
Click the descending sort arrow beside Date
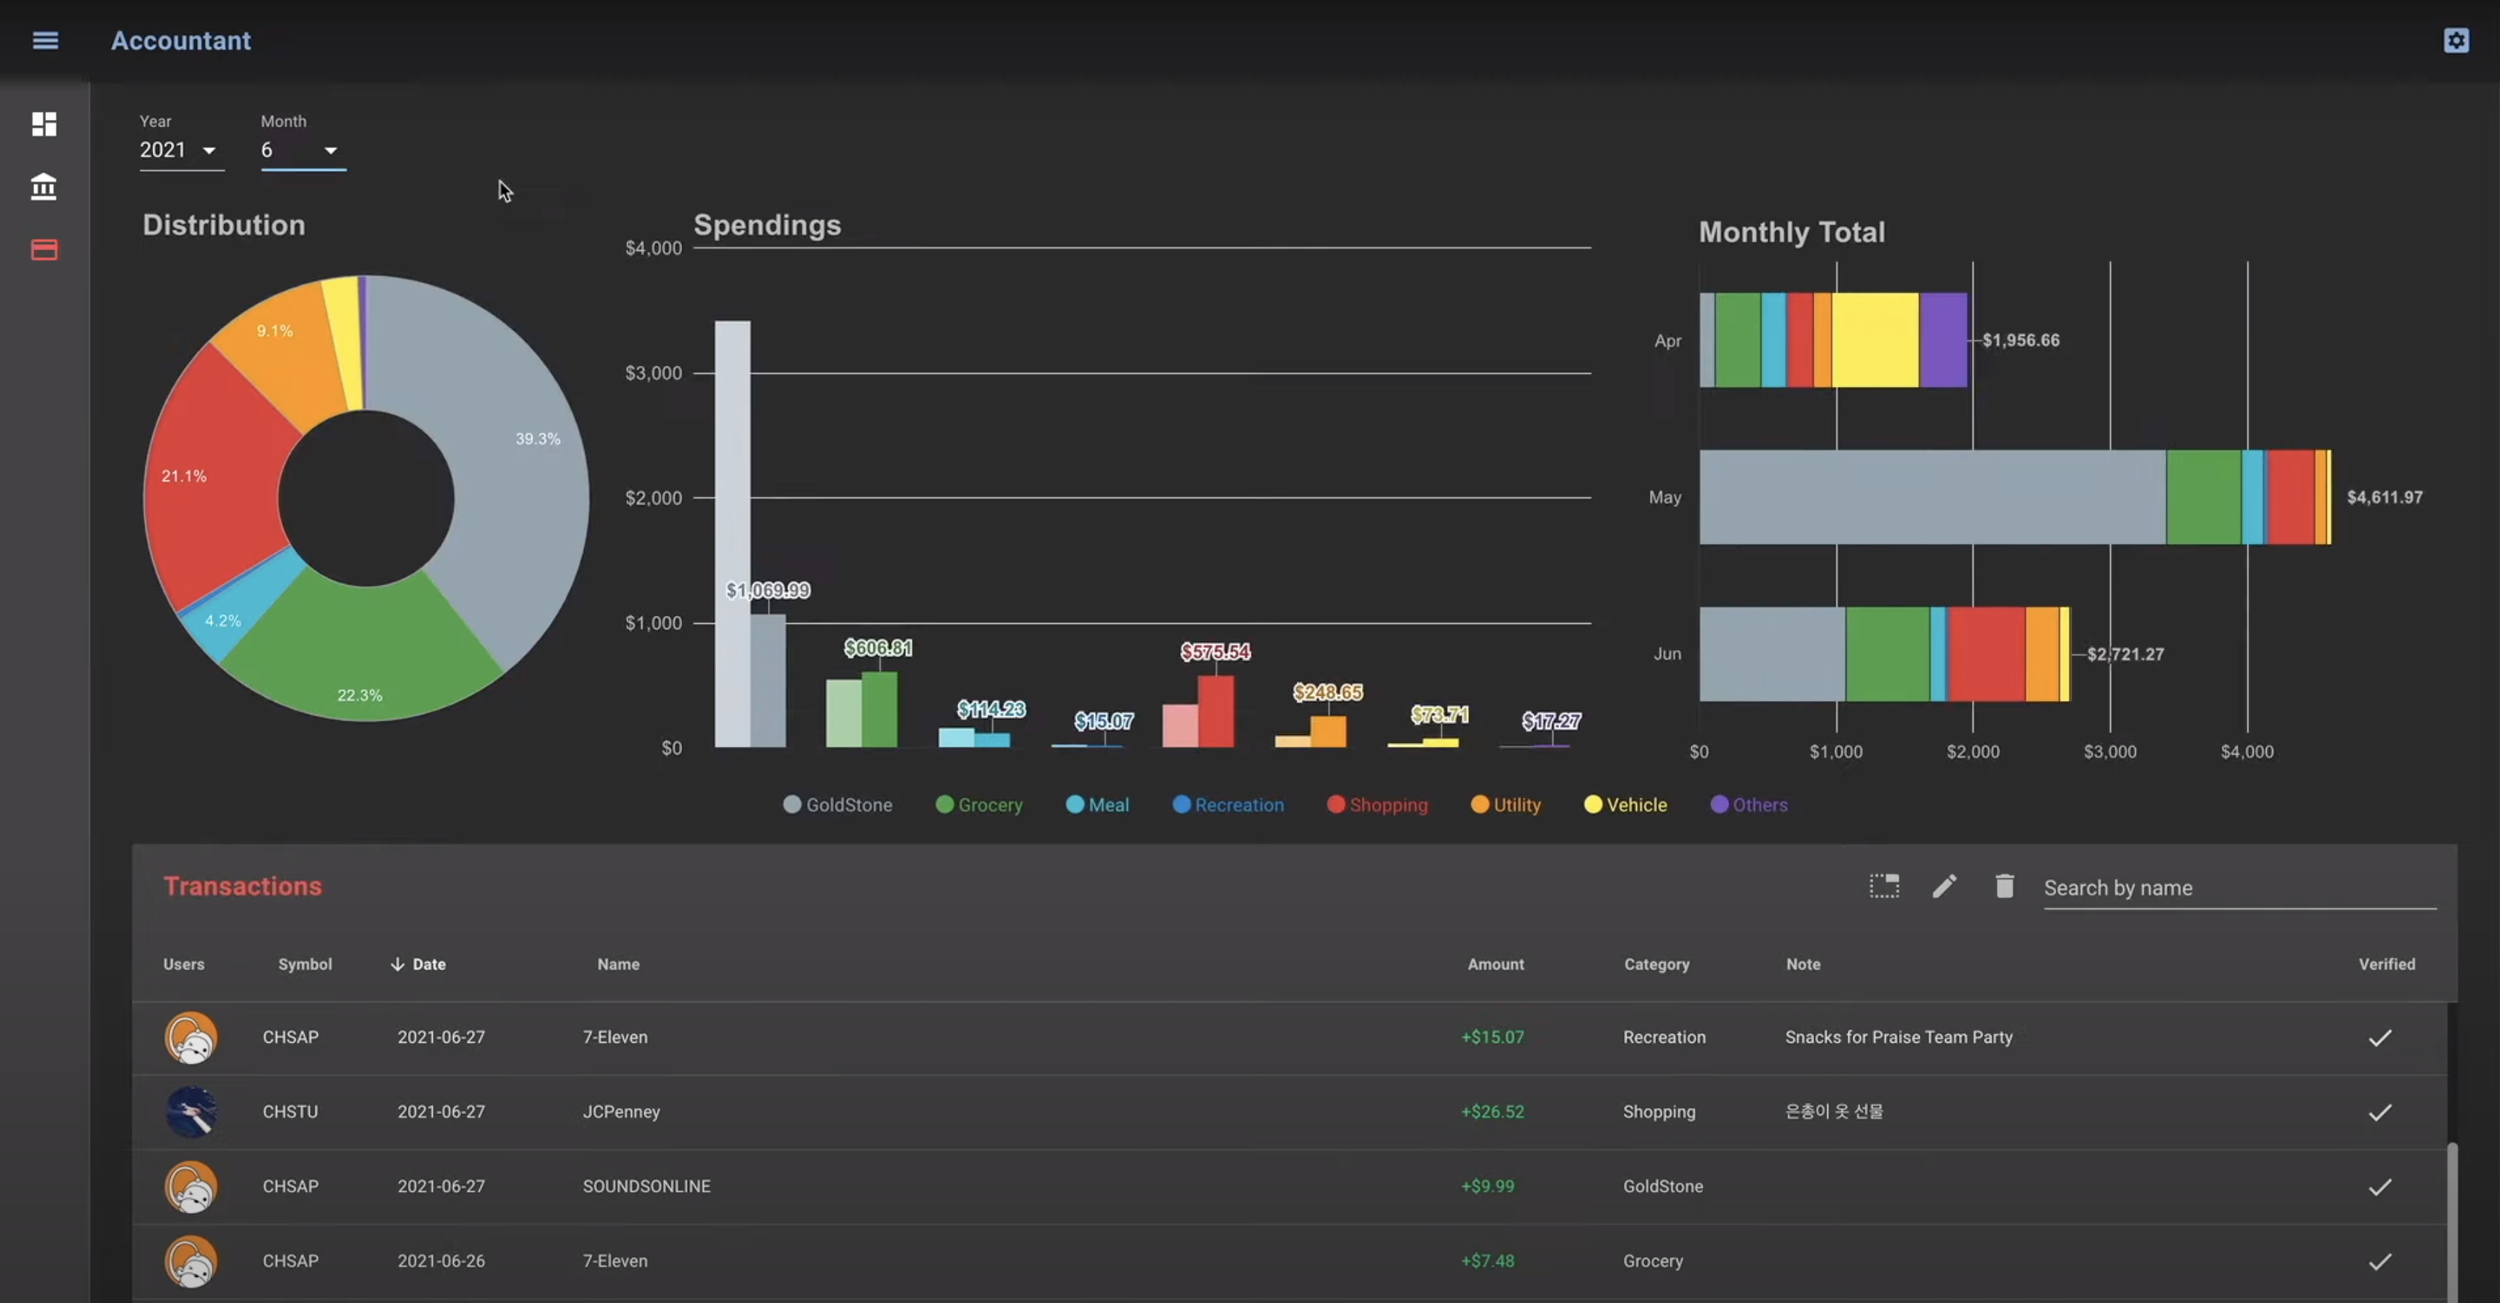click(397, 964)
